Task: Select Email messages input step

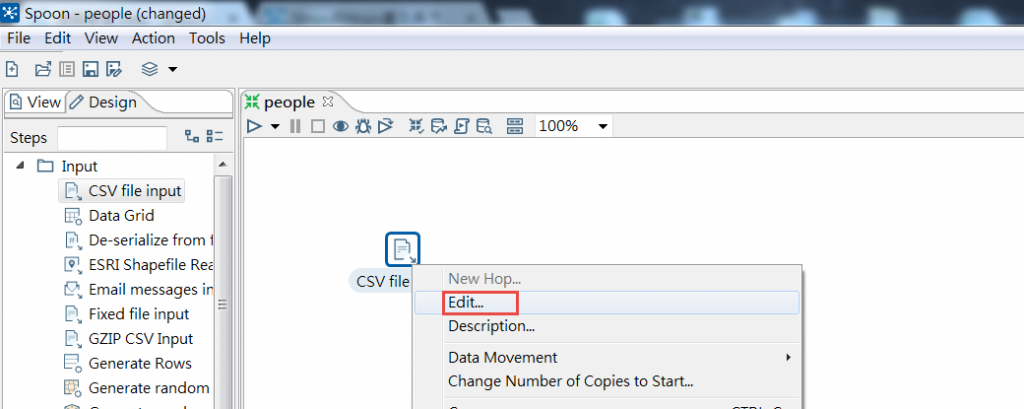Action: point(138,289)
